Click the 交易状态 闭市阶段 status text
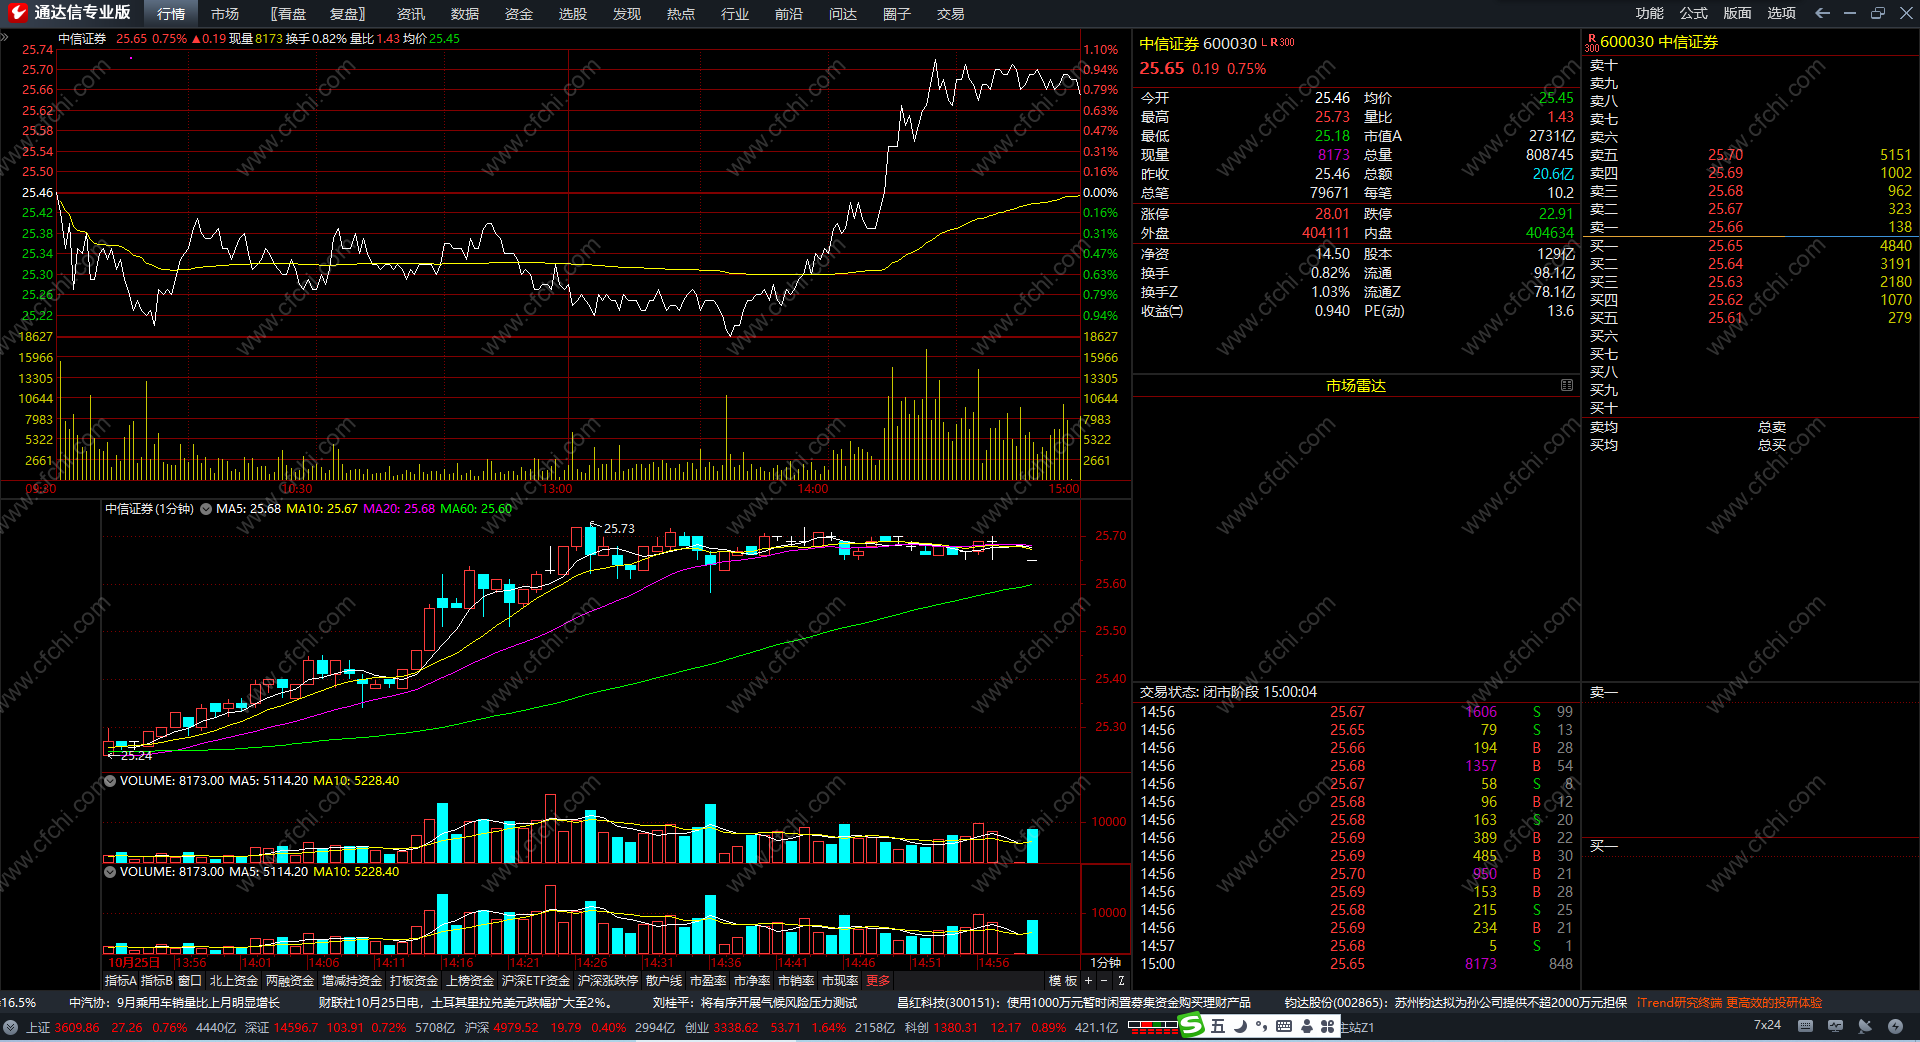The image size is (1920, 1042). click(1228, 692)
